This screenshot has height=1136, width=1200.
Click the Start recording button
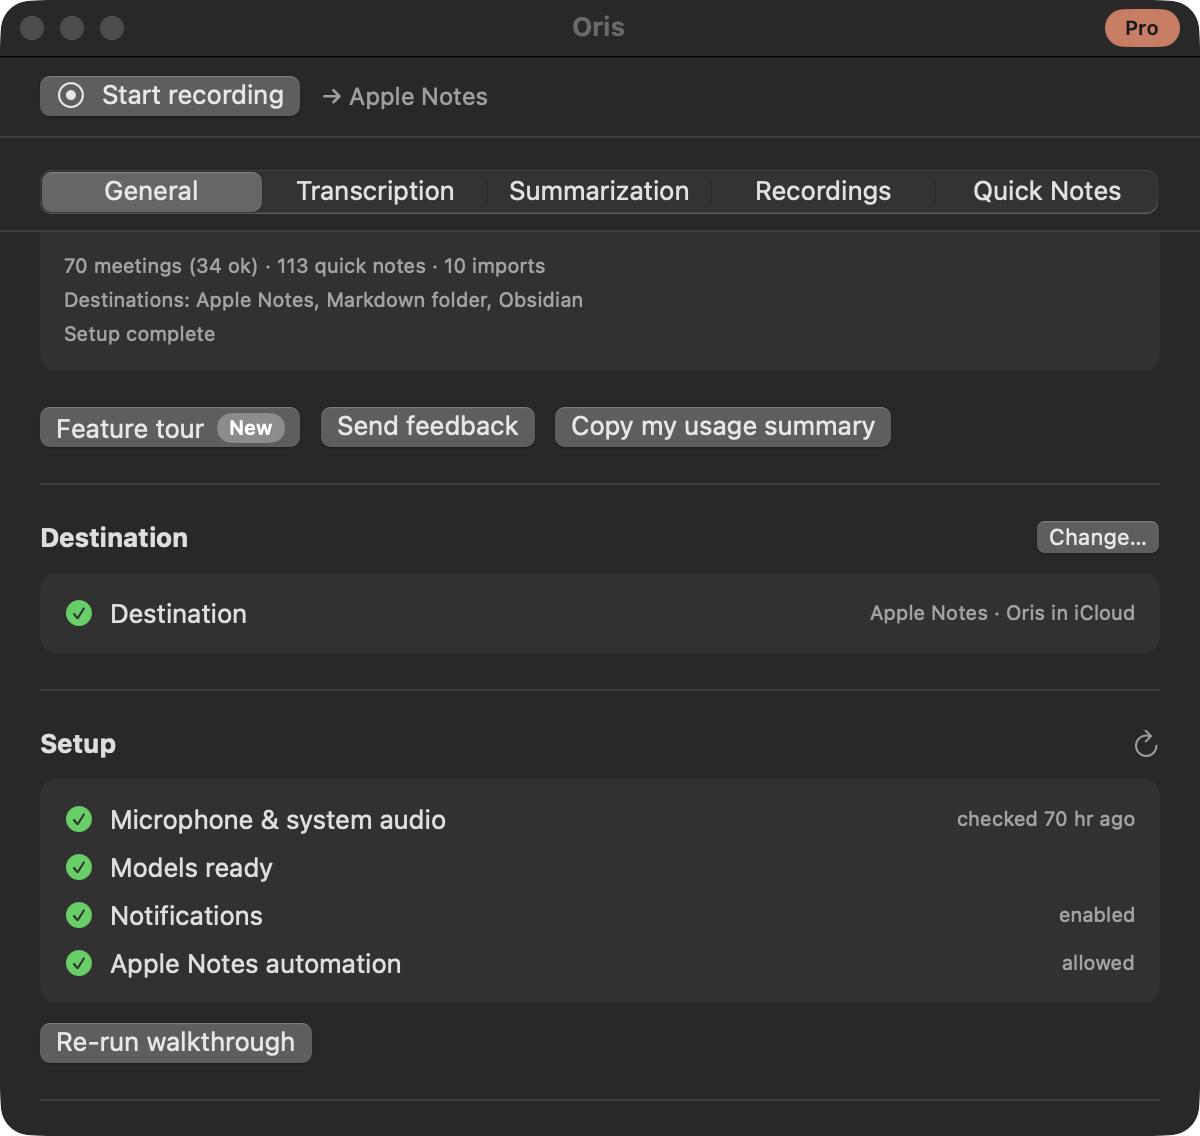[170, 96]
